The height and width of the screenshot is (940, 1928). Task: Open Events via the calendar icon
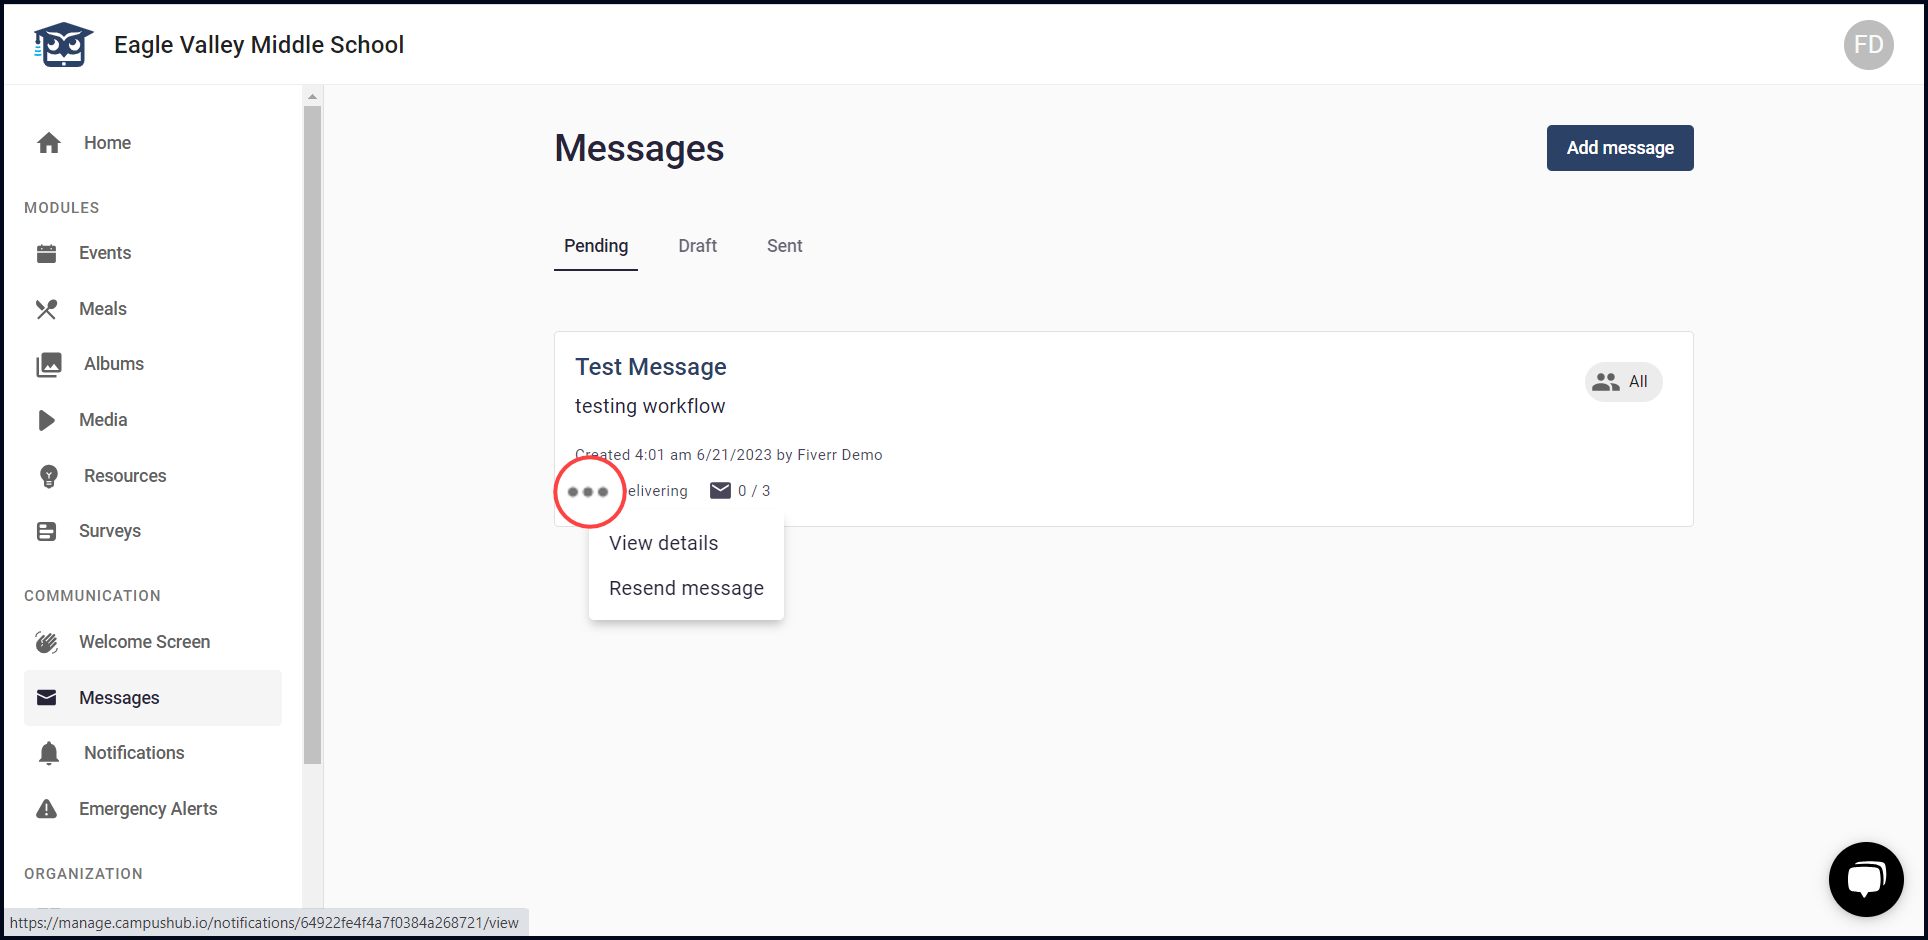pyautogui.click(x=47, y=253)
